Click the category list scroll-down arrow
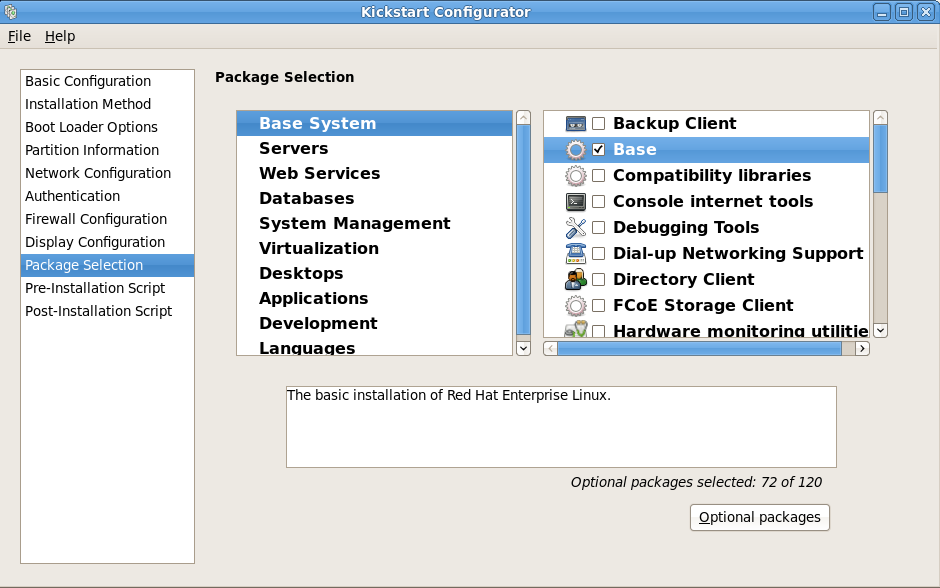The width and height of the screenshot is (940, 588). click(x=523, y=348)
